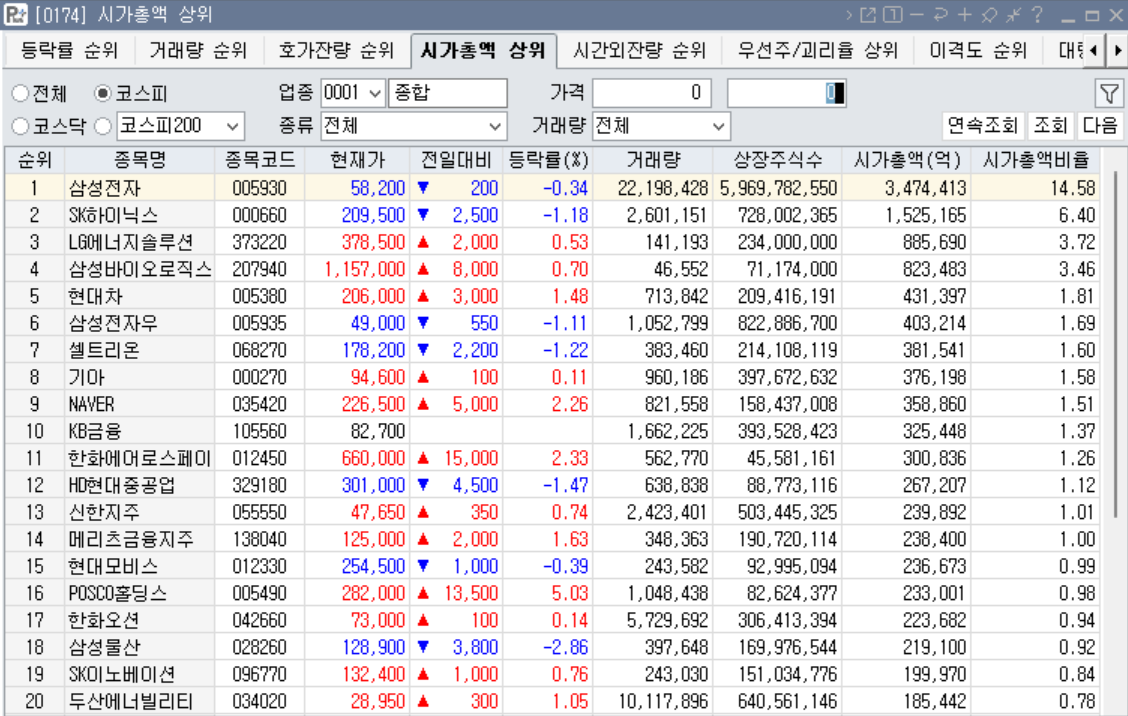Select the 코스닥 radio button

pyautogui.click(x=20, y=127)
